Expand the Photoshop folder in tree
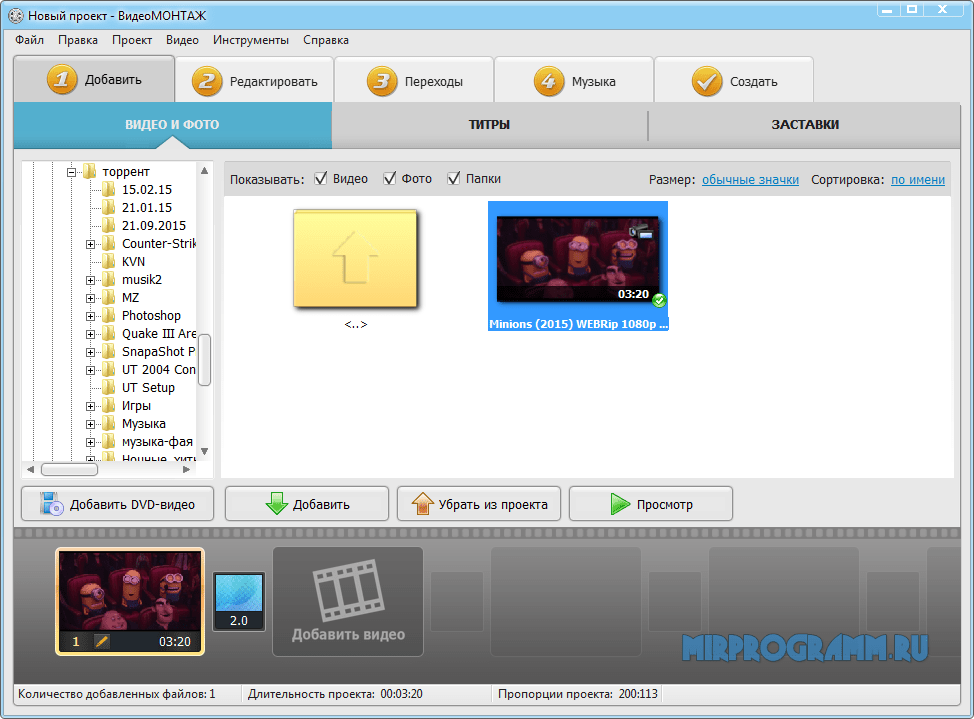 tap(91, 316)
